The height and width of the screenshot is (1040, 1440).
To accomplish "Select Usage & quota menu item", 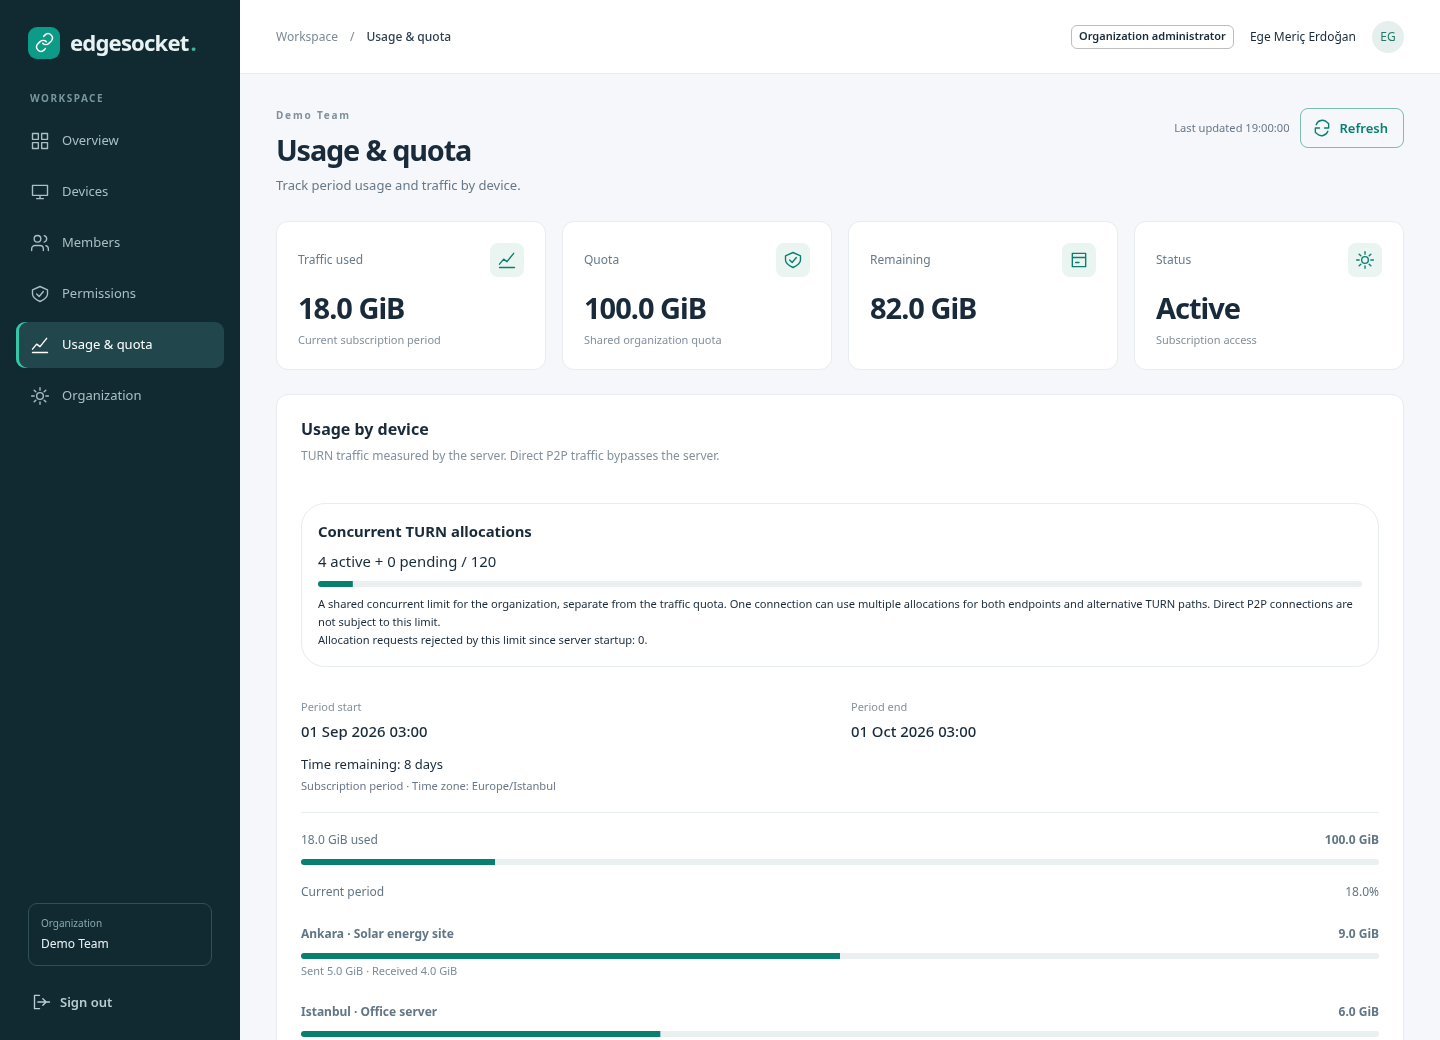I will (120, 345).
